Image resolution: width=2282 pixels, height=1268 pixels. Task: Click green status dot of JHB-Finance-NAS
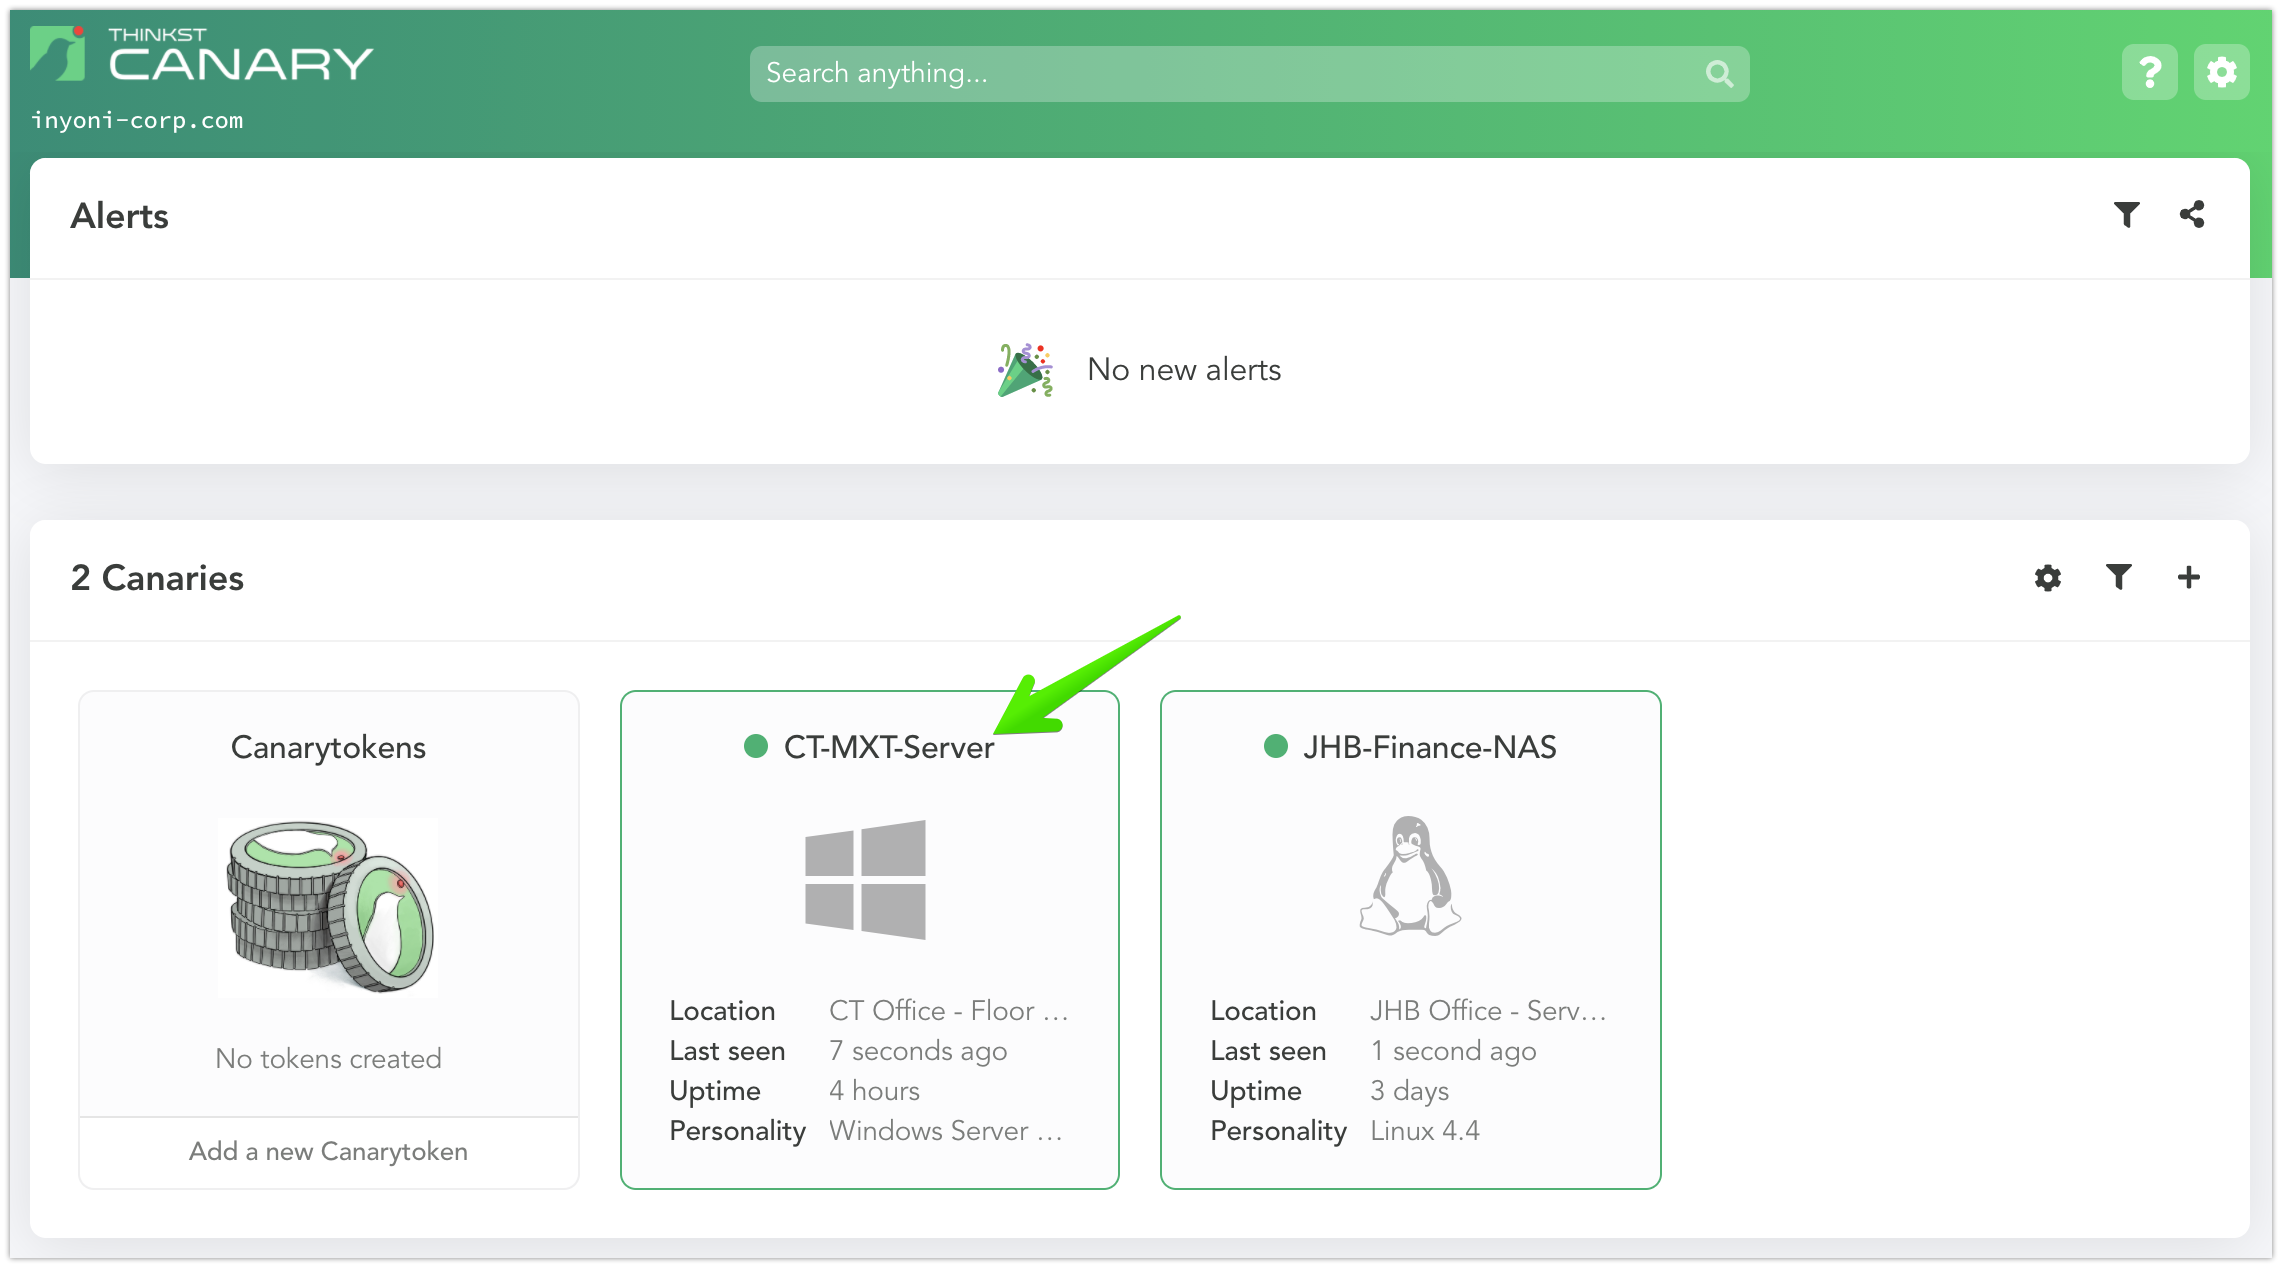tap(1275, 746)
